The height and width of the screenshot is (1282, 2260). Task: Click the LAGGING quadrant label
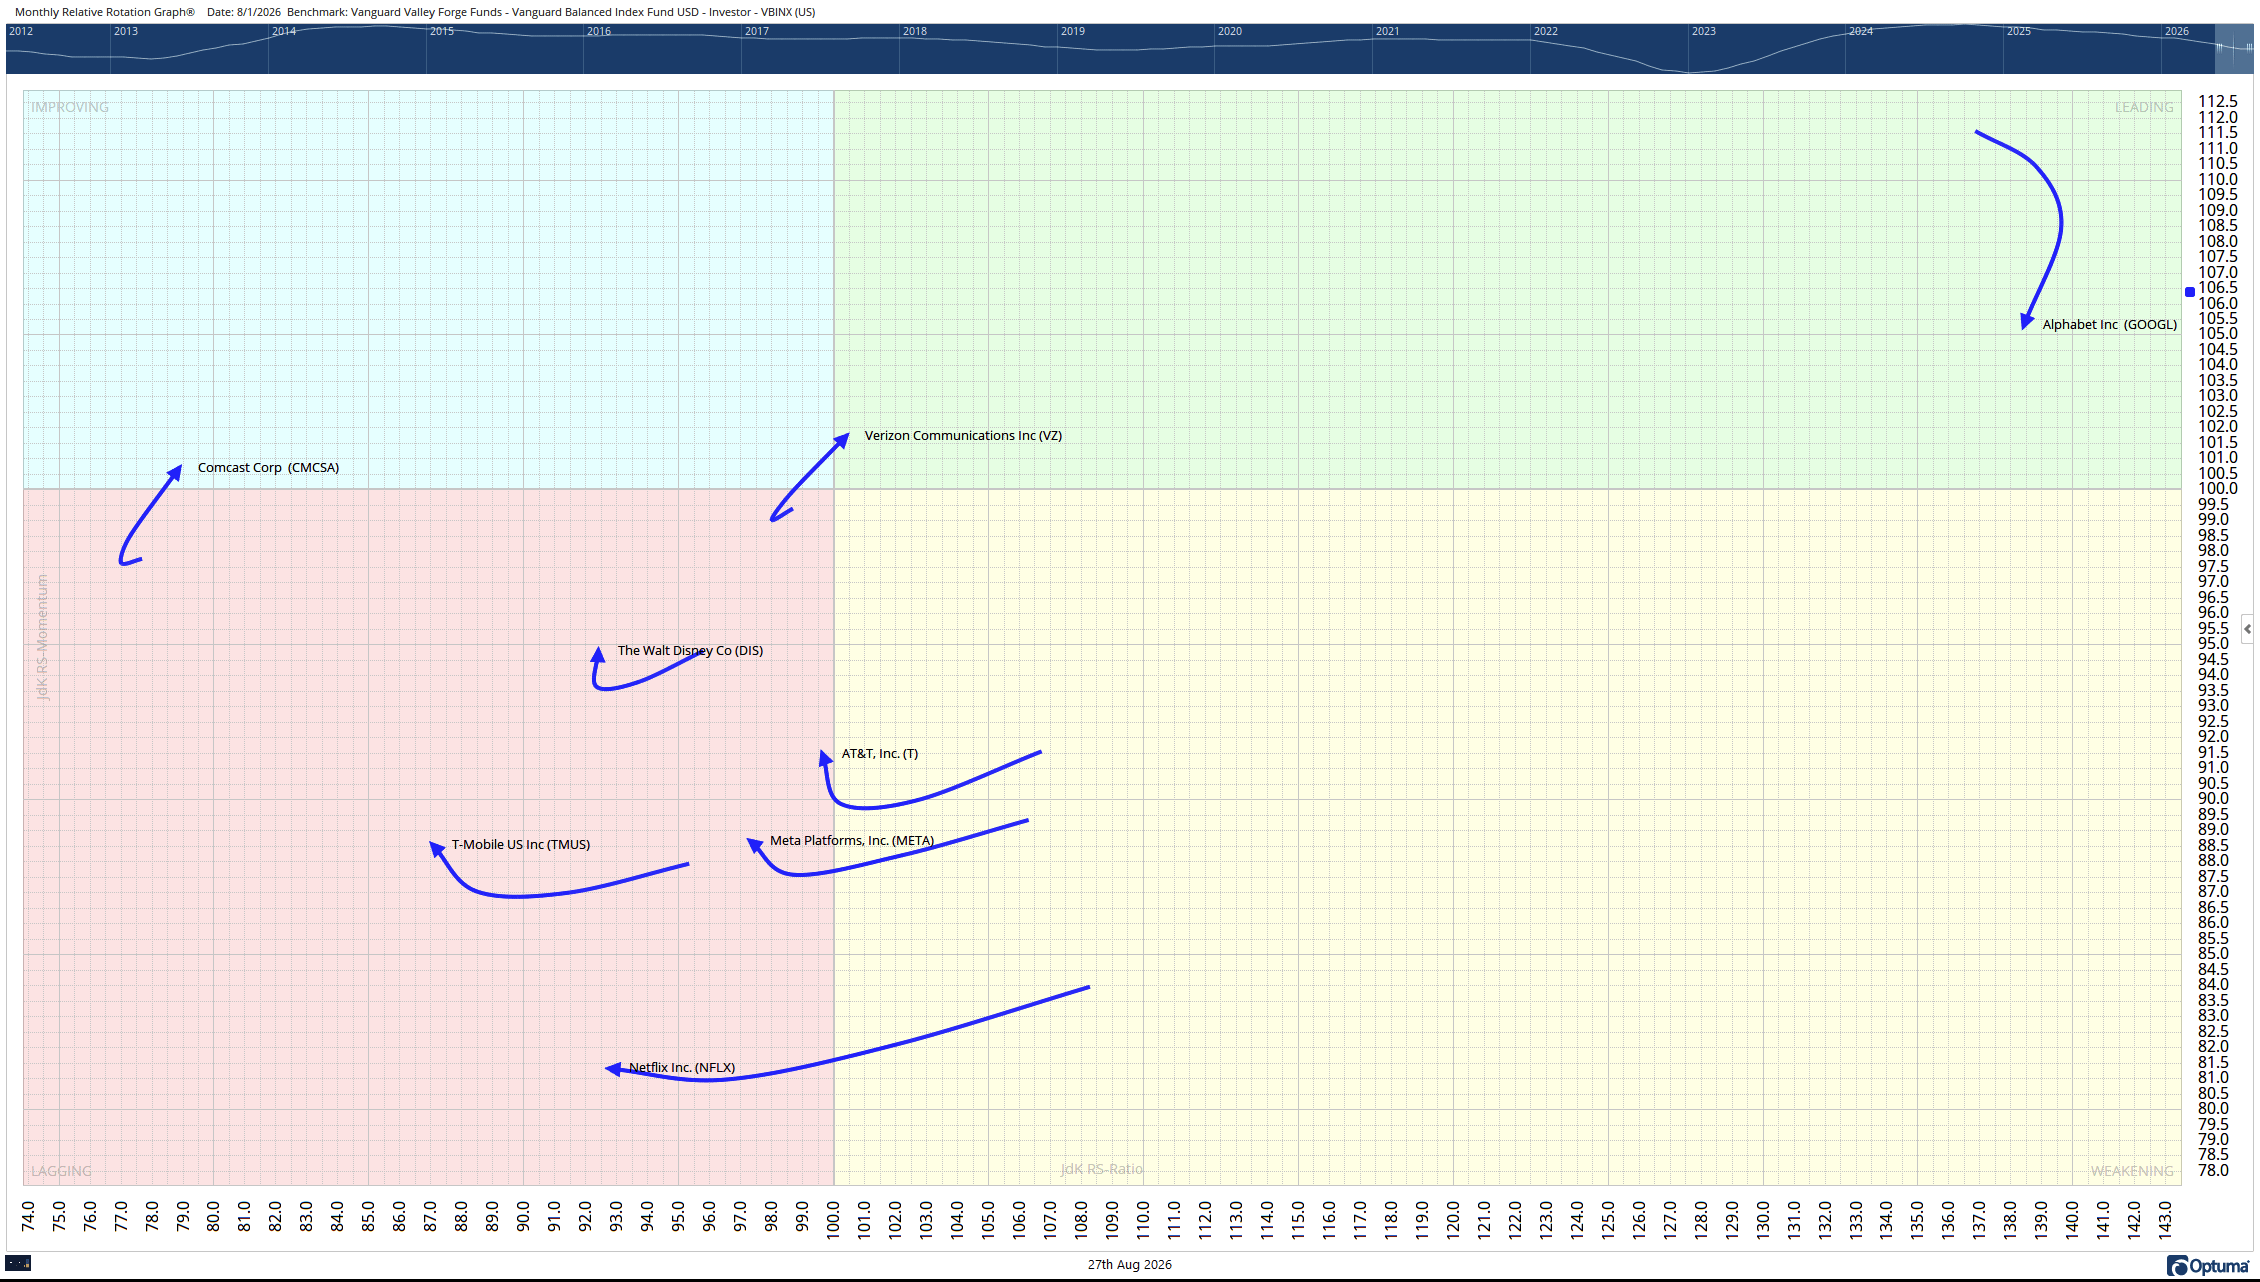[61, 1171]
